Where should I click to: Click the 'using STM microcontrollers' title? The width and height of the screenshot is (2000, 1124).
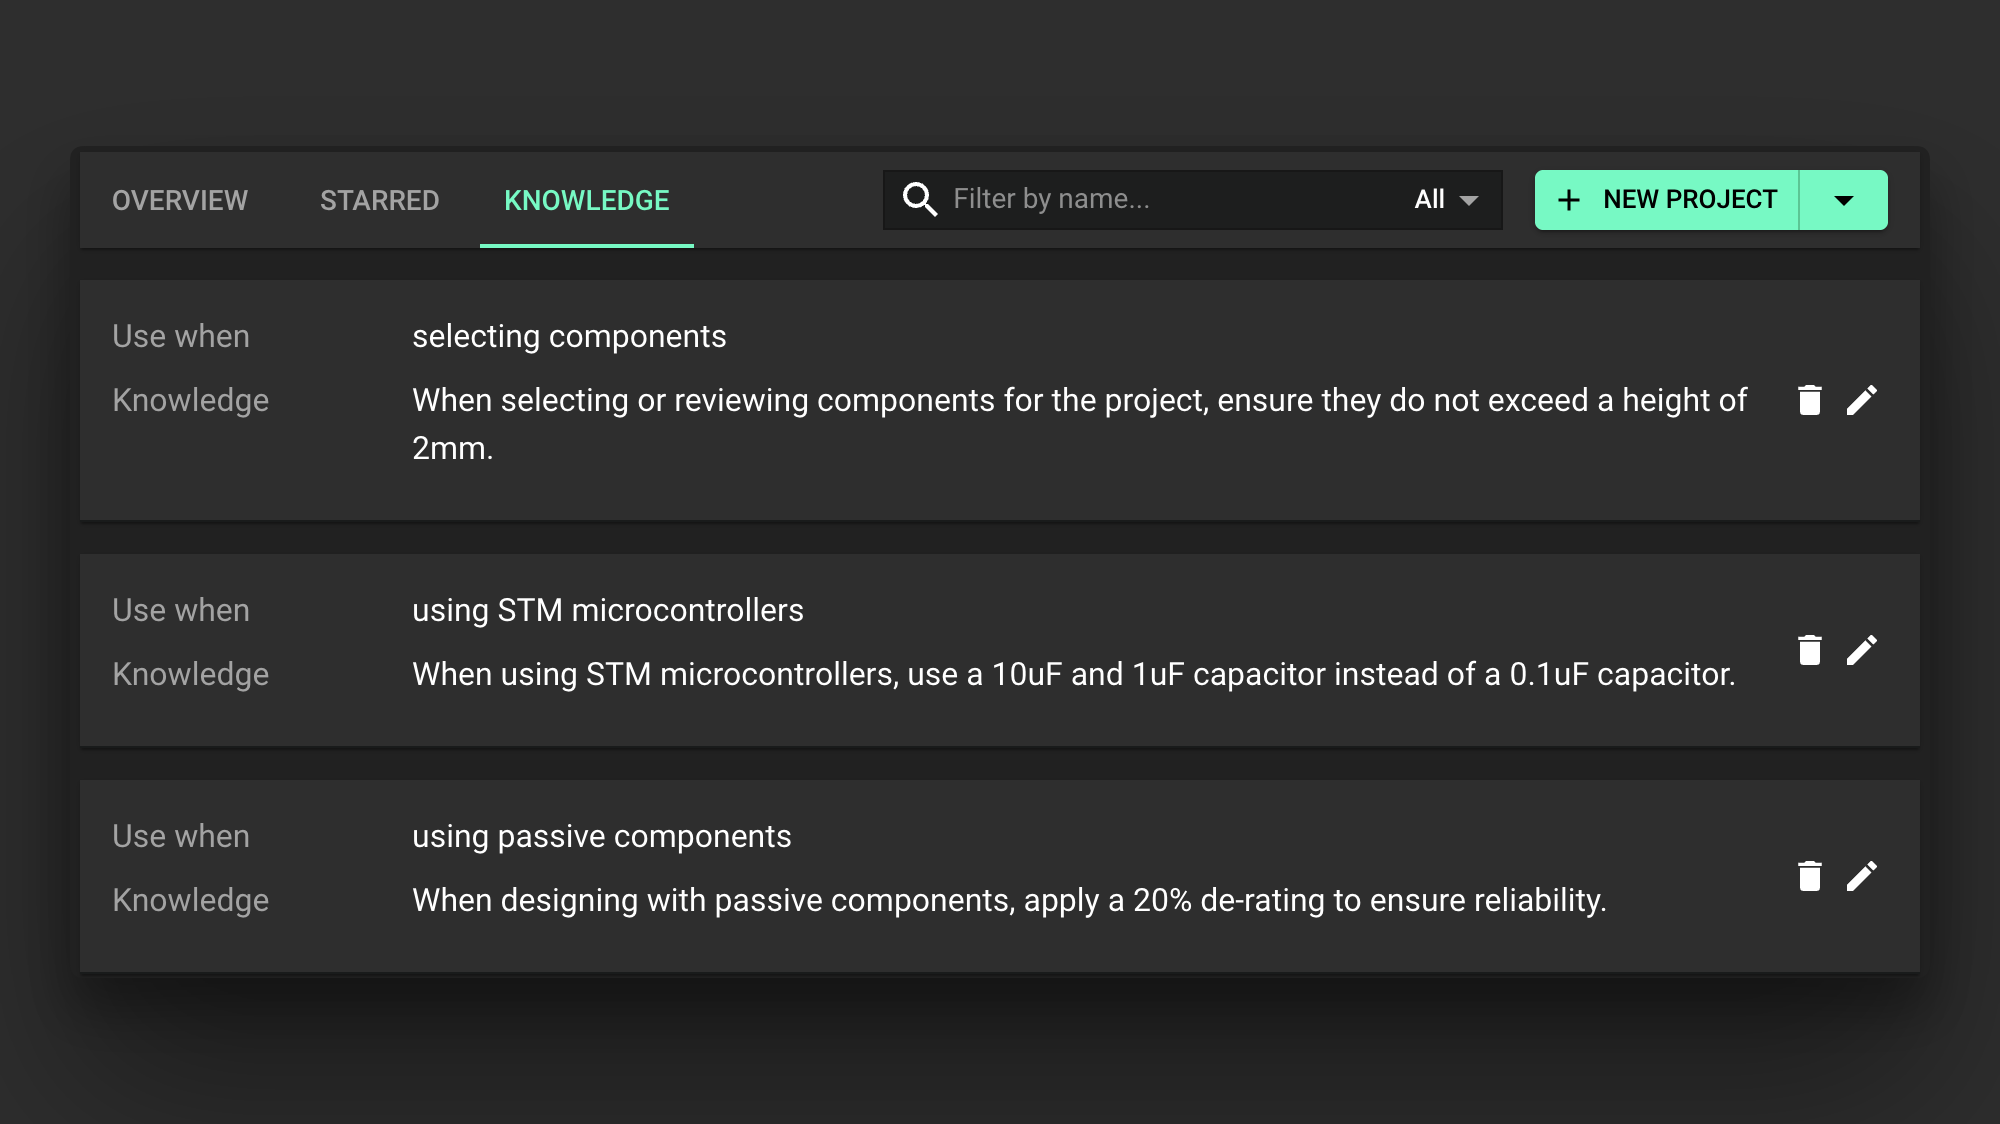pyautogui.click(x=607, y=610)
